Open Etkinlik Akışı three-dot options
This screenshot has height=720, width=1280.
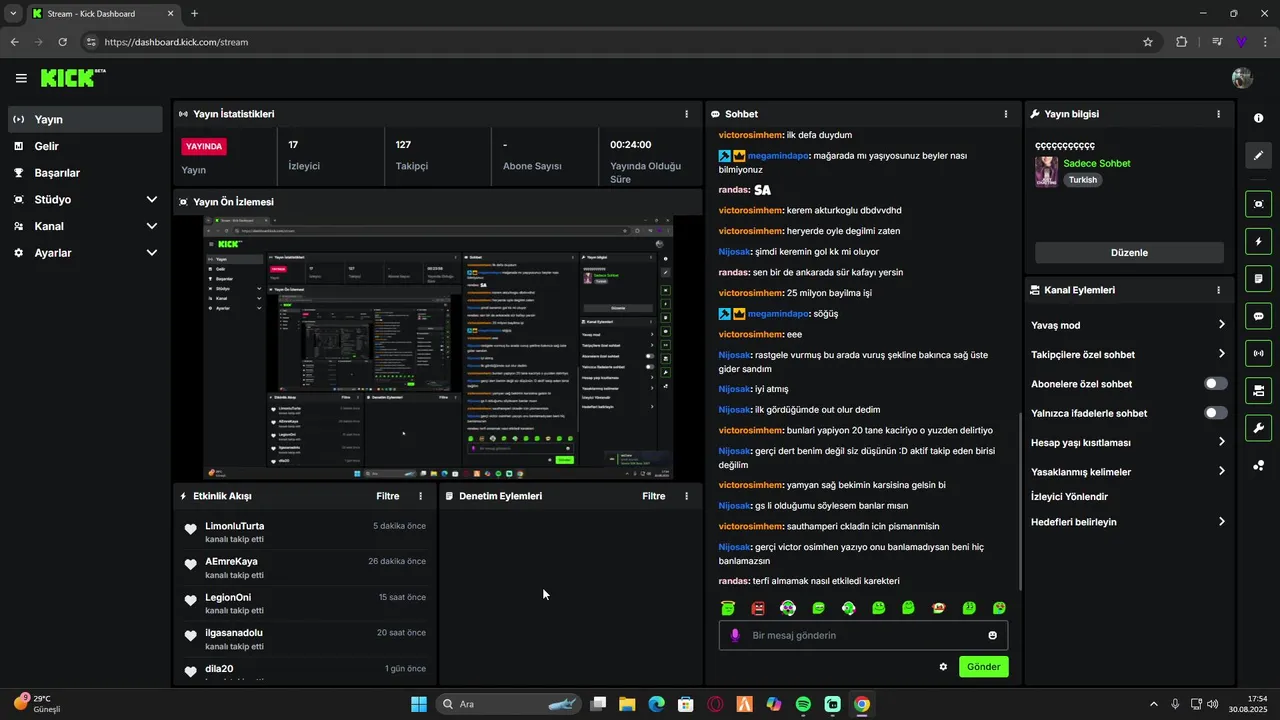[x=420, y=496]
